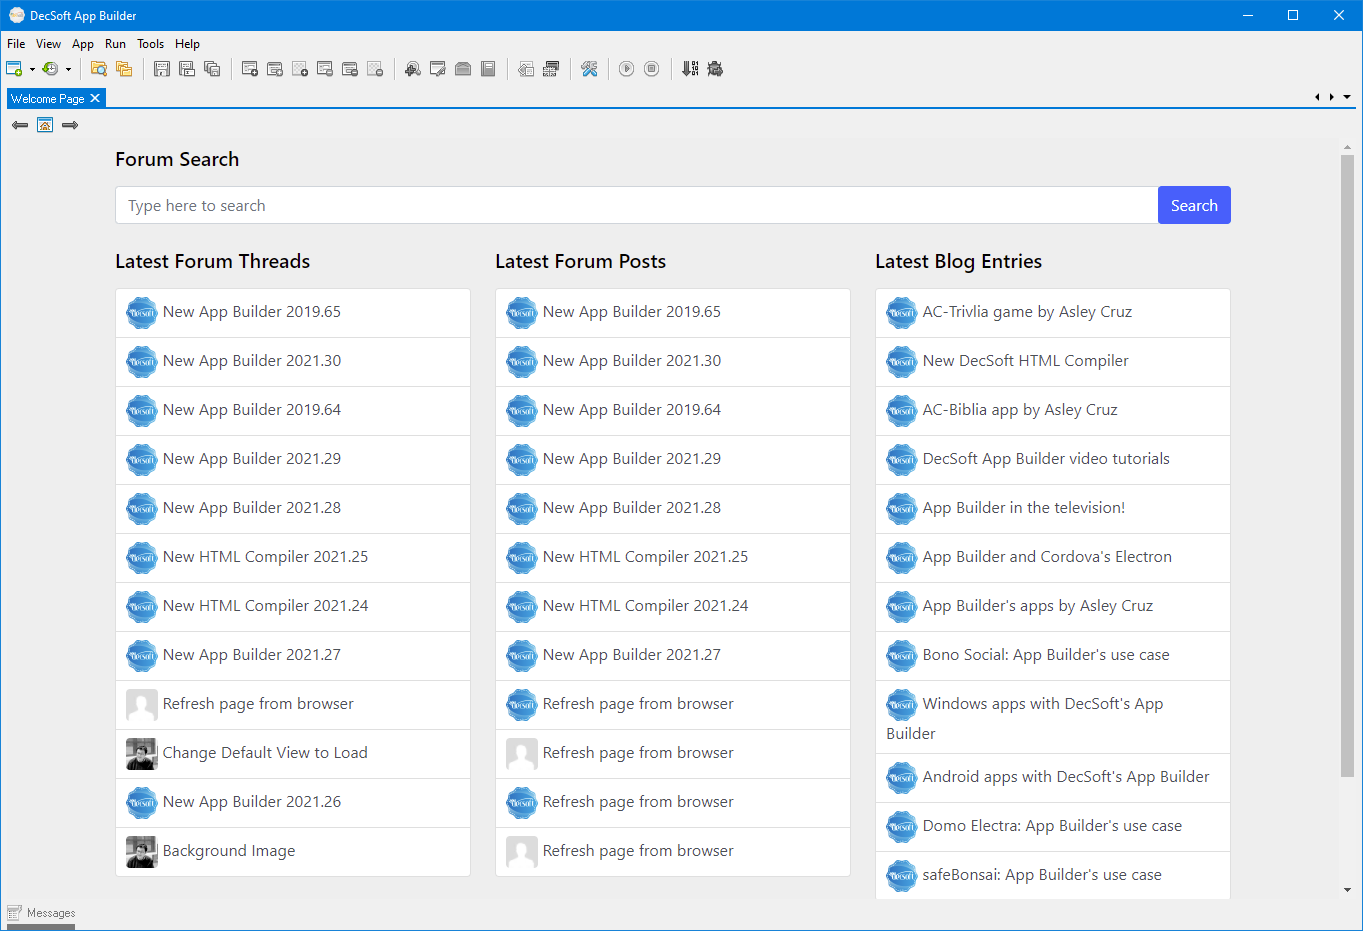Open thread New App Builder 2019.65 in Threads
Viewport: 1363px width, 931px height.
click(293, 312)
